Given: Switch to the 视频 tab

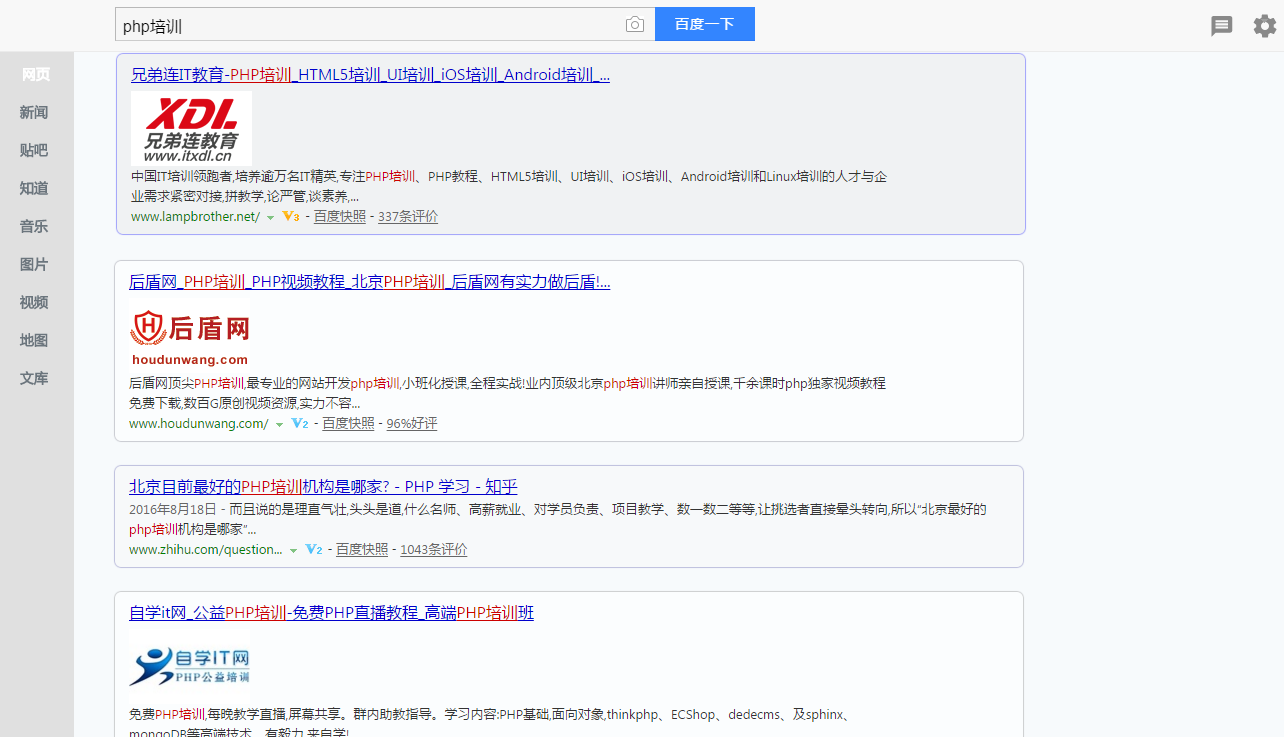Looking at the screenshot, I should pos(36,302).
